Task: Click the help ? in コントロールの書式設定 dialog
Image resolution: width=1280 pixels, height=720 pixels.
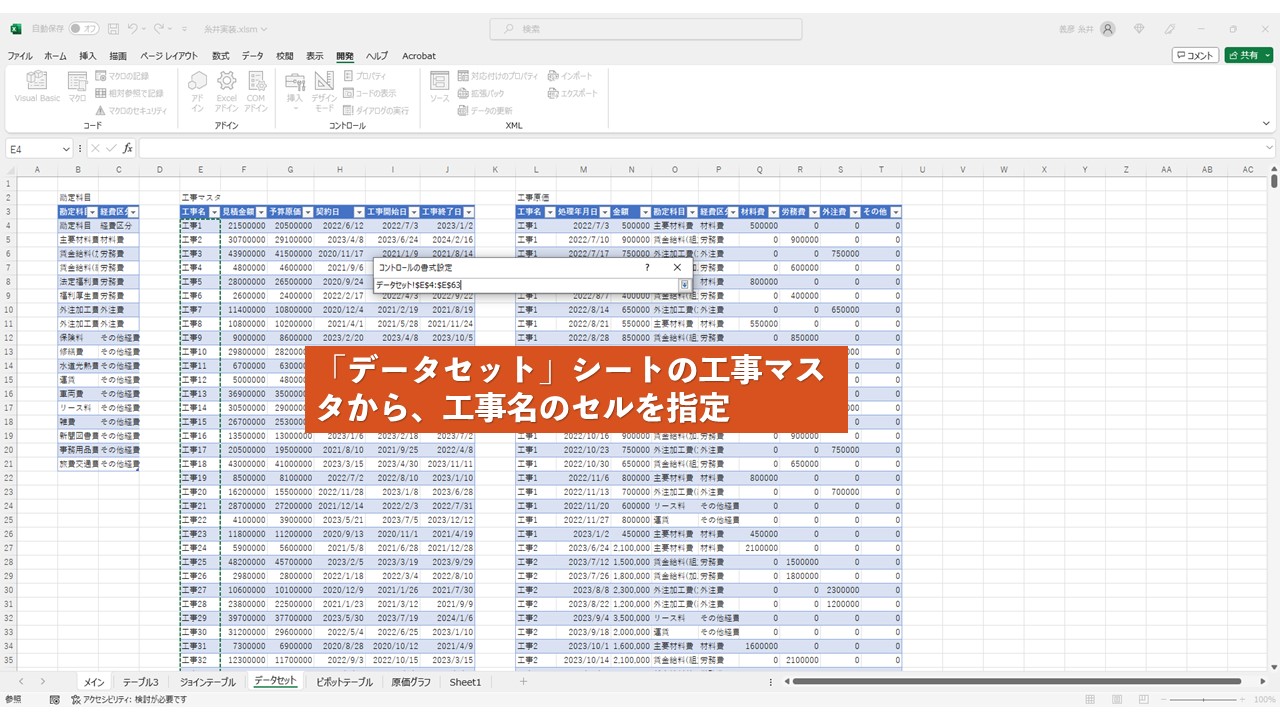Action: point(647,267)
